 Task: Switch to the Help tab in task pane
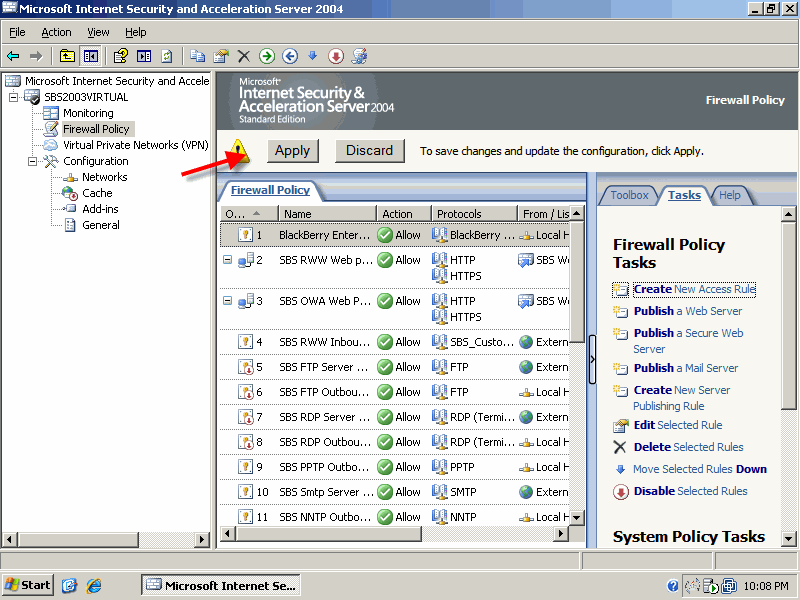(730, 195)
